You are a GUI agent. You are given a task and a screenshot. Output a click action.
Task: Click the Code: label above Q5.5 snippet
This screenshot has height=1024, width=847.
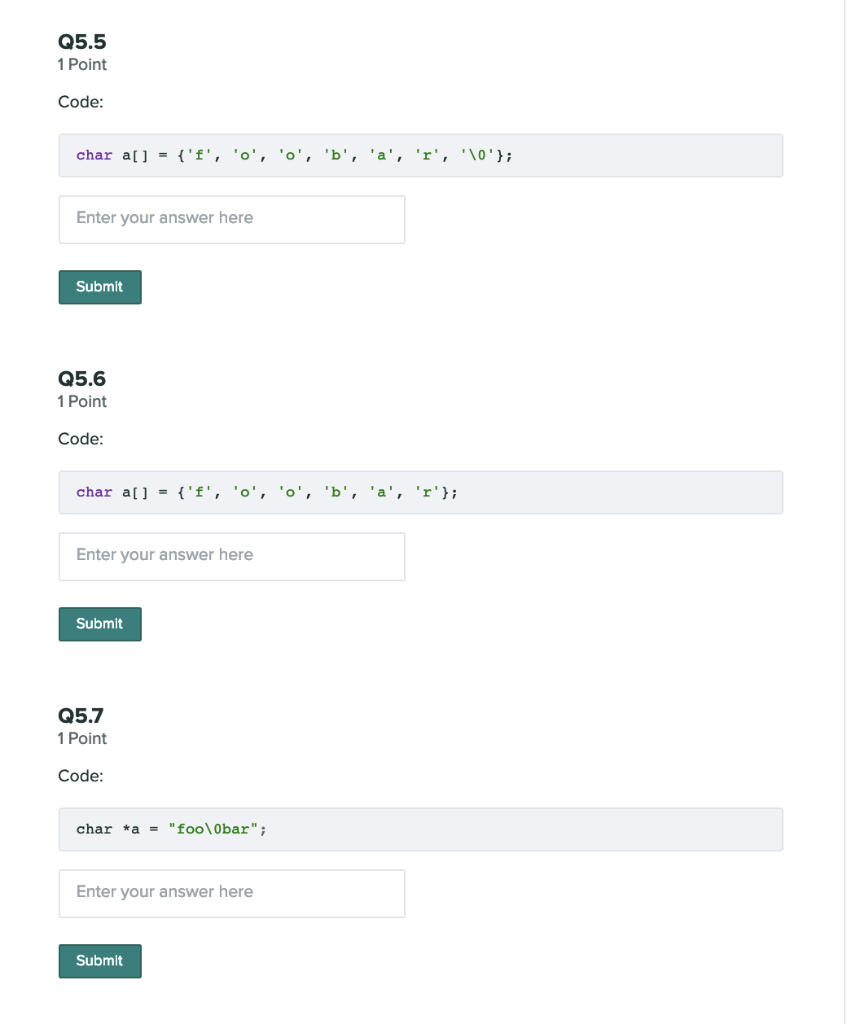pyautogui.click(x=79, y=102)
